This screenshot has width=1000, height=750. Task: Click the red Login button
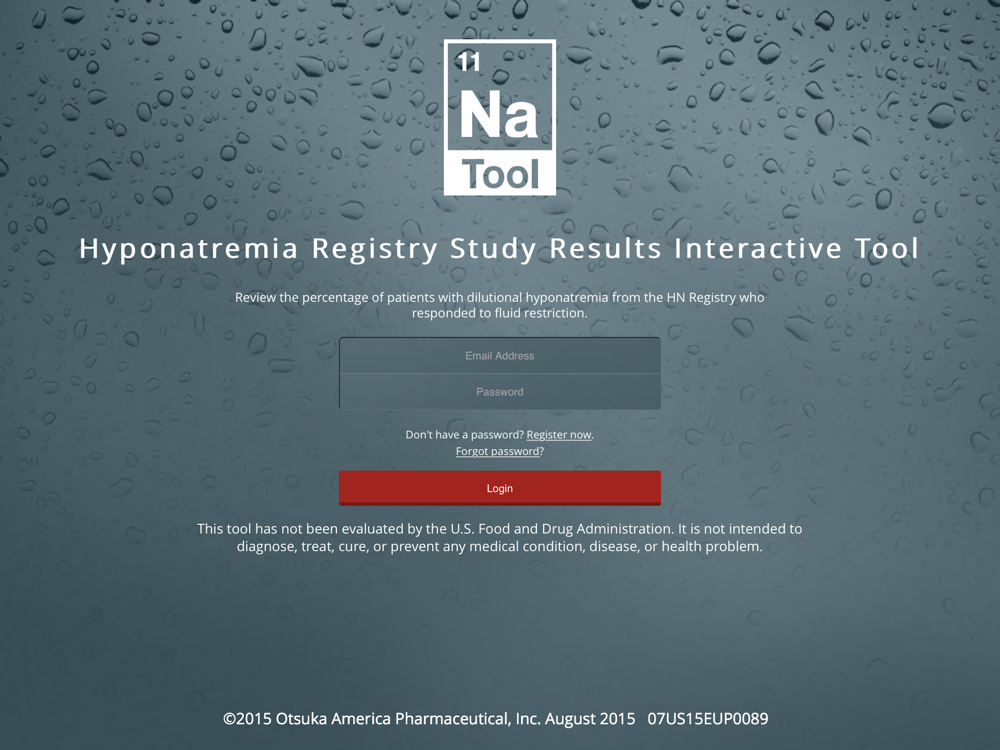(499, 488)
